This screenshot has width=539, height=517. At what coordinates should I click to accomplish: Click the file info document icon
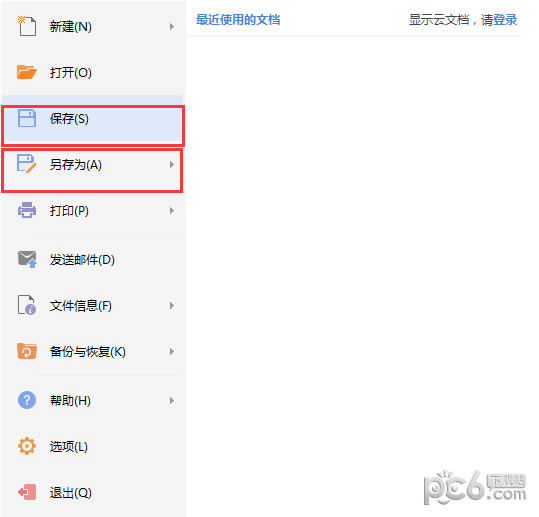[27, 305]
